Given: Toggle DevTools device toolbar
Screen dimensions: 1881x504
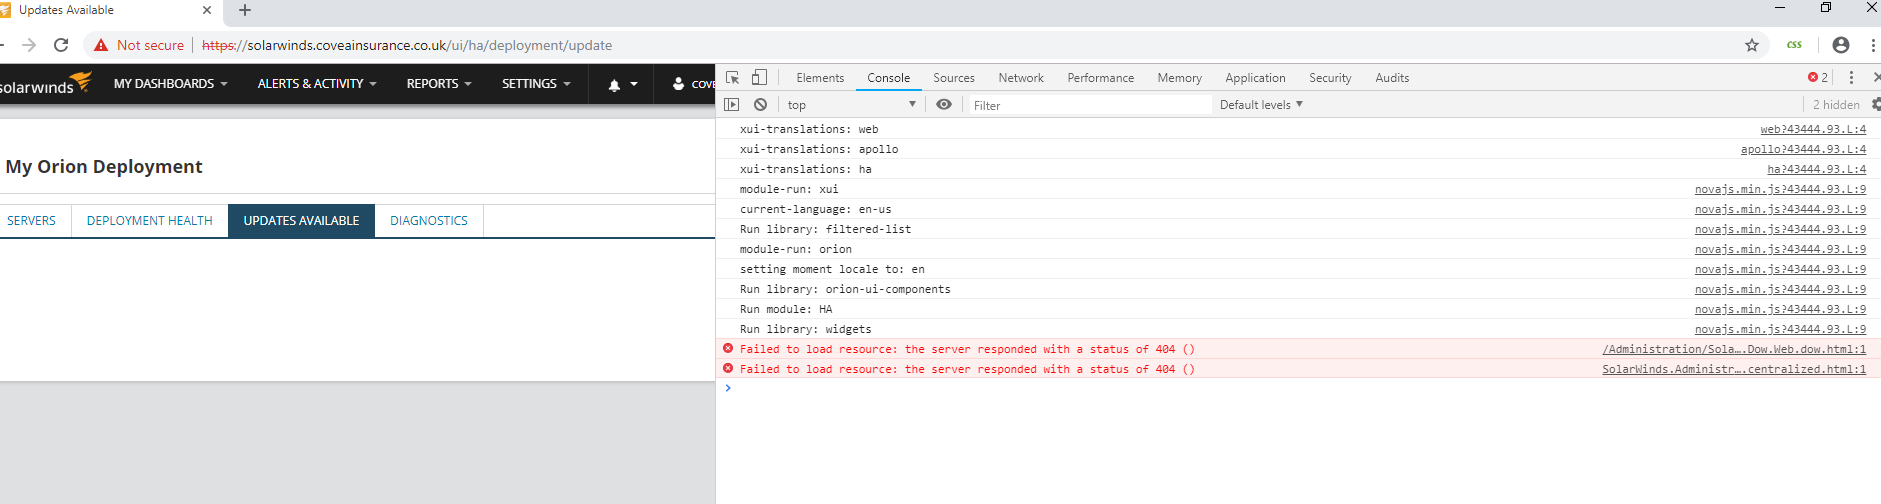Looking at the screenshot, I should (x=760, y=77).
